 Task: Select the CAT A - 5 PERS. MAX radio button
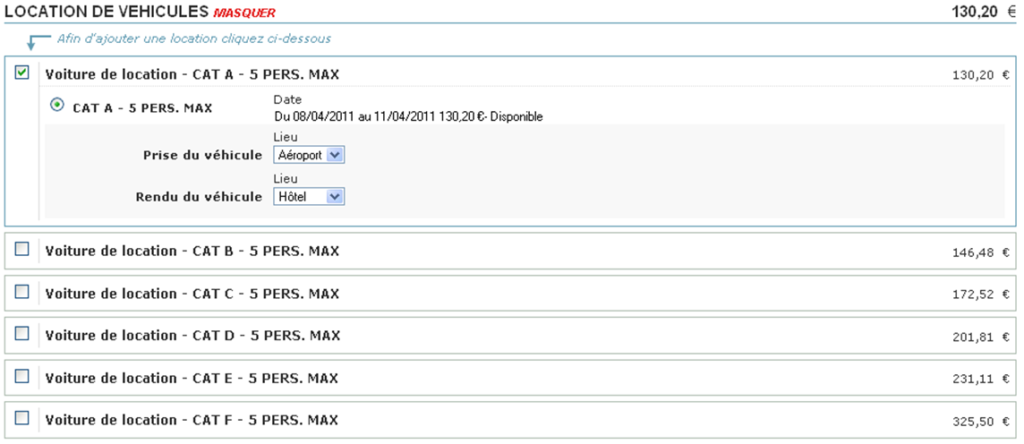[x=57, y=105]
